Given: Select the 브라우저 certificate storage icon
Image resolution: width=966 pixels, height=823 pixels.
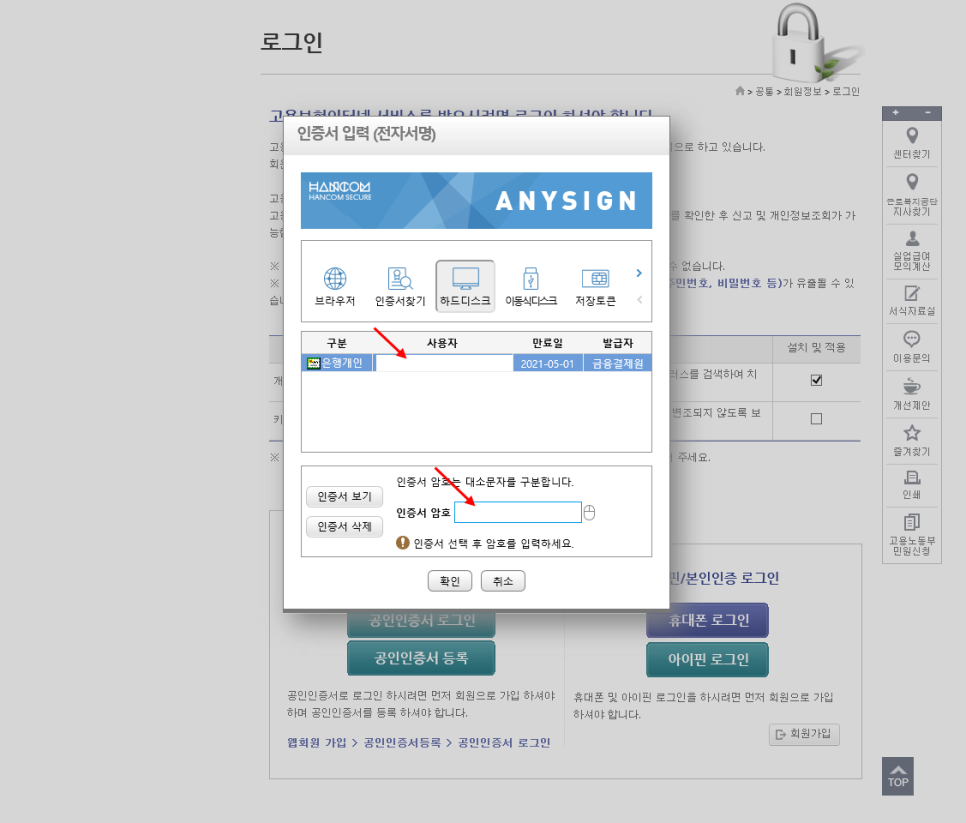Looking at the screenshot, I should tap(335, 286).
